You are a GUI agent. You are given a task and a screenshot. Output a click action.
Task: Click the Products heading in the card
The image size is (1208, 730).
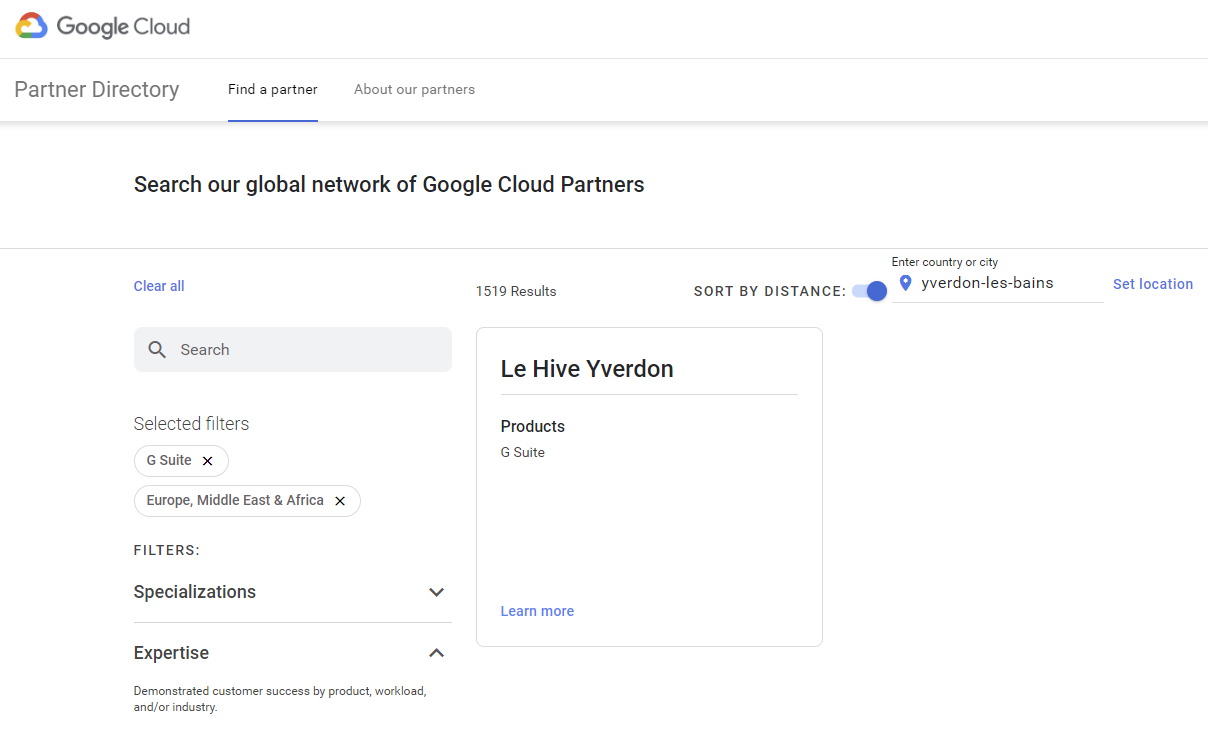pos(533,427)
